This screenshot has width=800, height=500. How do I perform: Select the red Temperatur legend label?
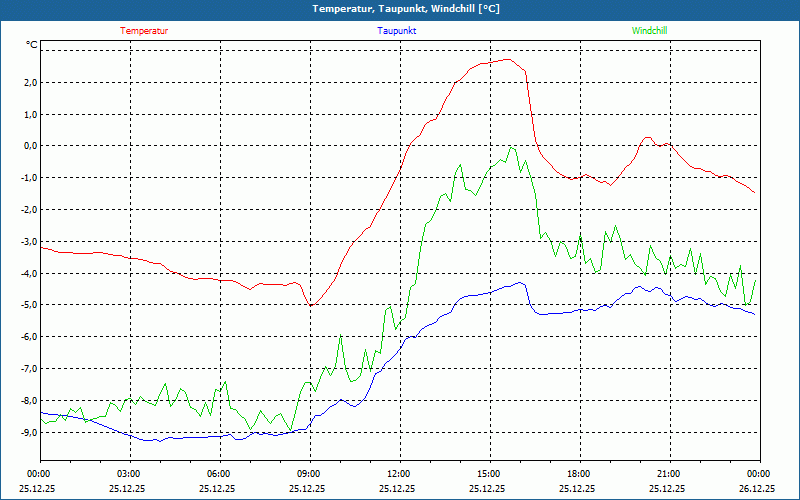coord(144,31)
